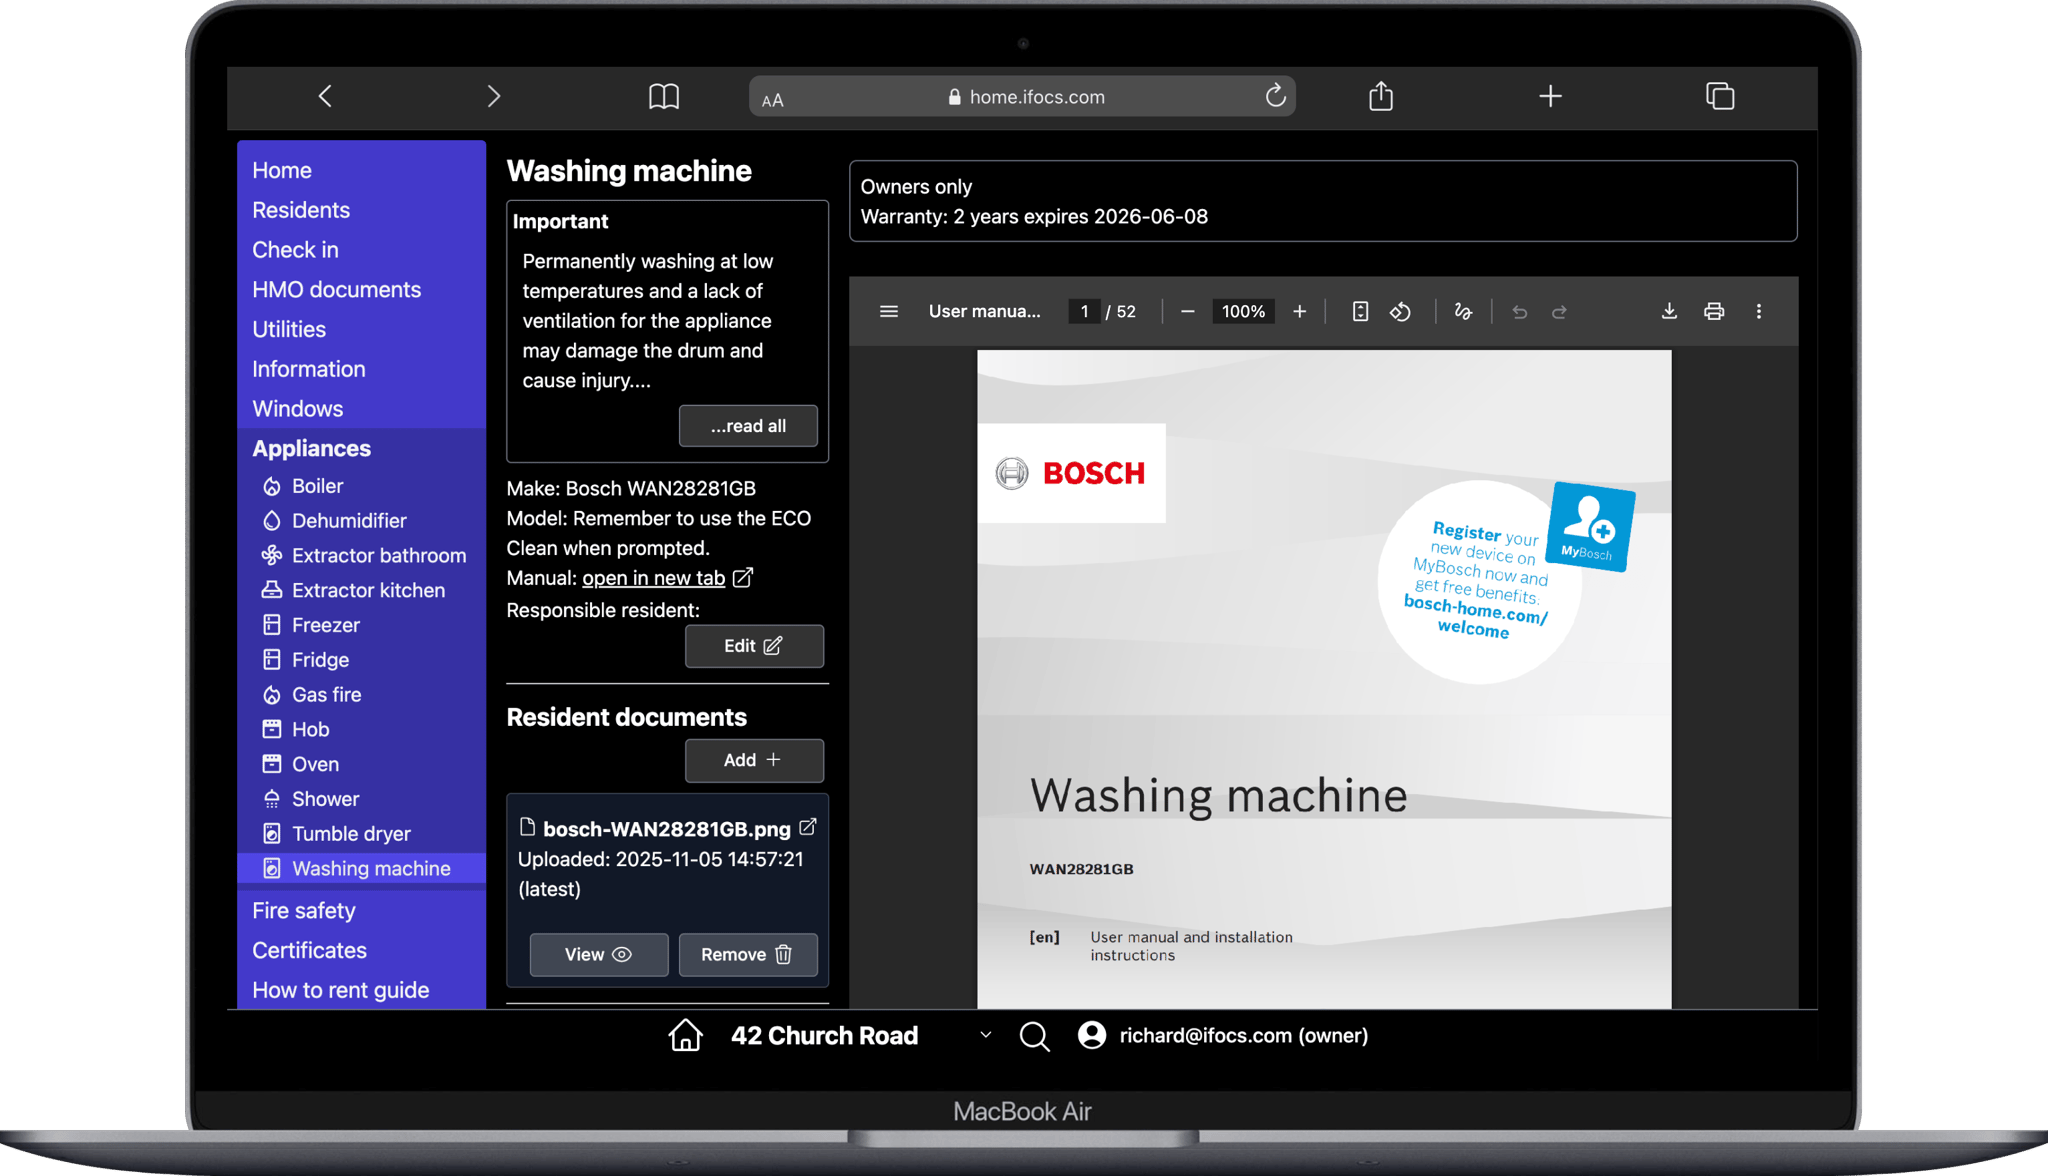Print the user manual PDF

pyautogui.click(x=1714, y=311)
